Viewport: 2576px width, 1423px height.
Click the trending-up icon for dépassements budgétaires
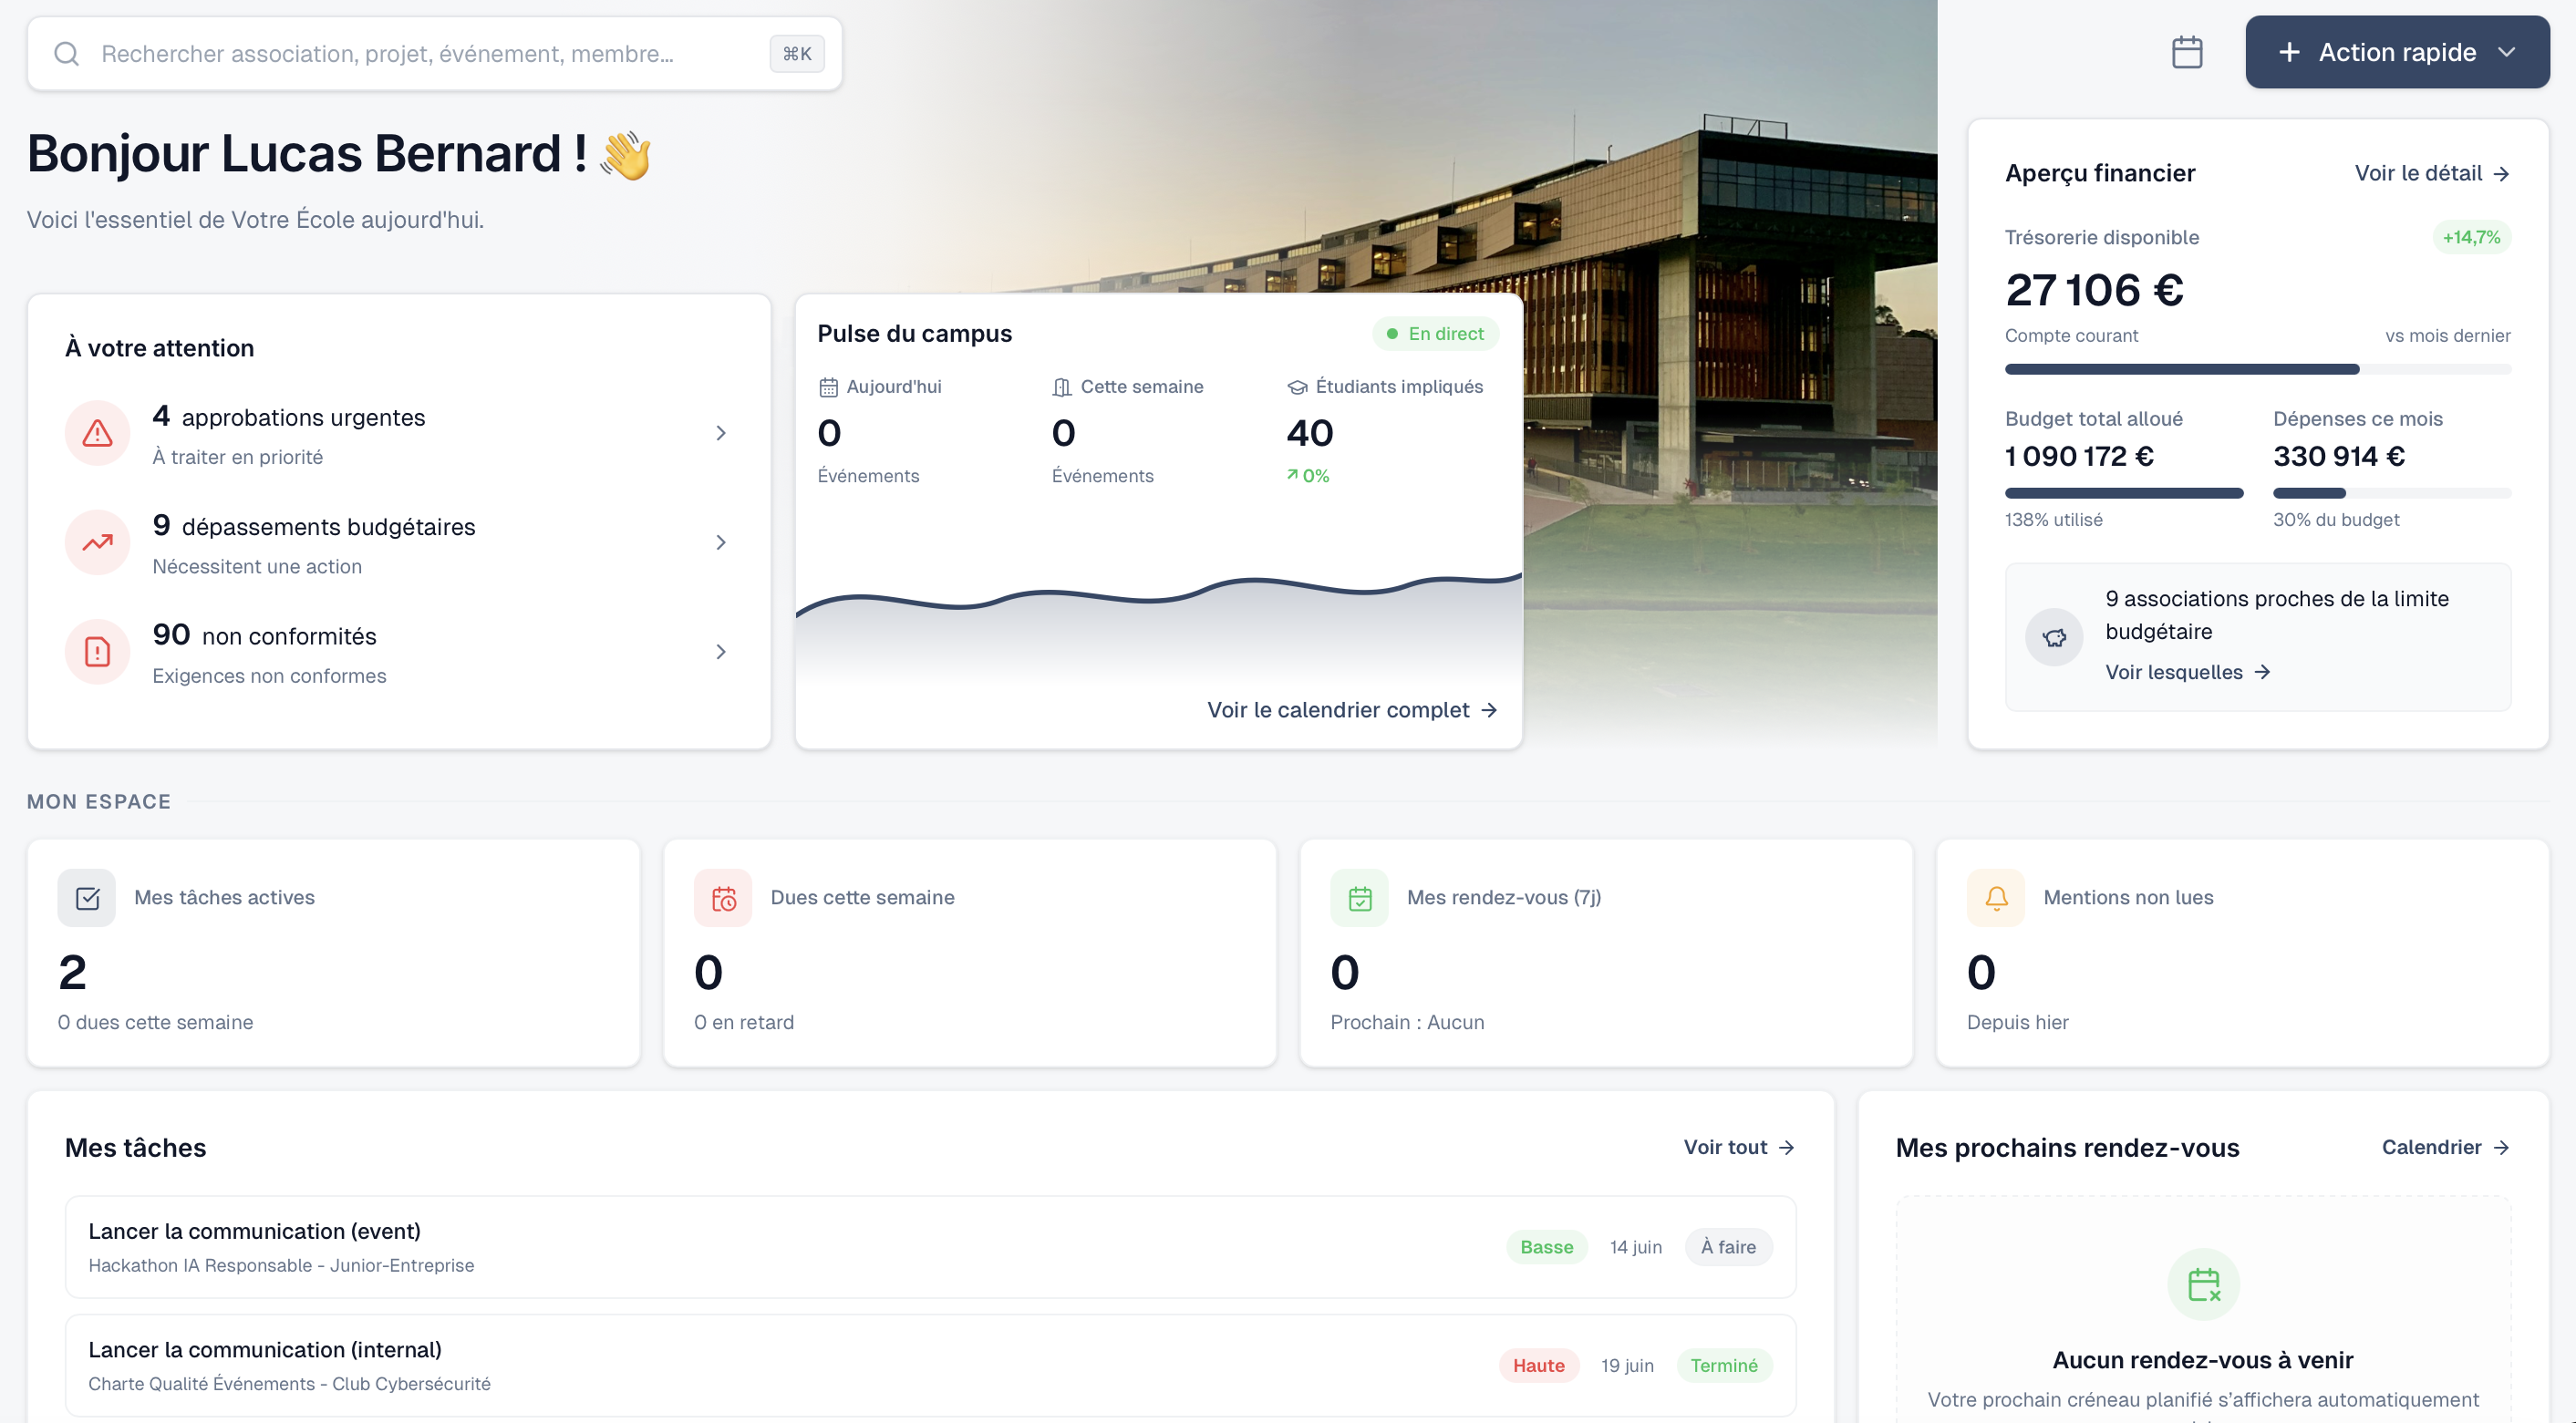[97, 542]
